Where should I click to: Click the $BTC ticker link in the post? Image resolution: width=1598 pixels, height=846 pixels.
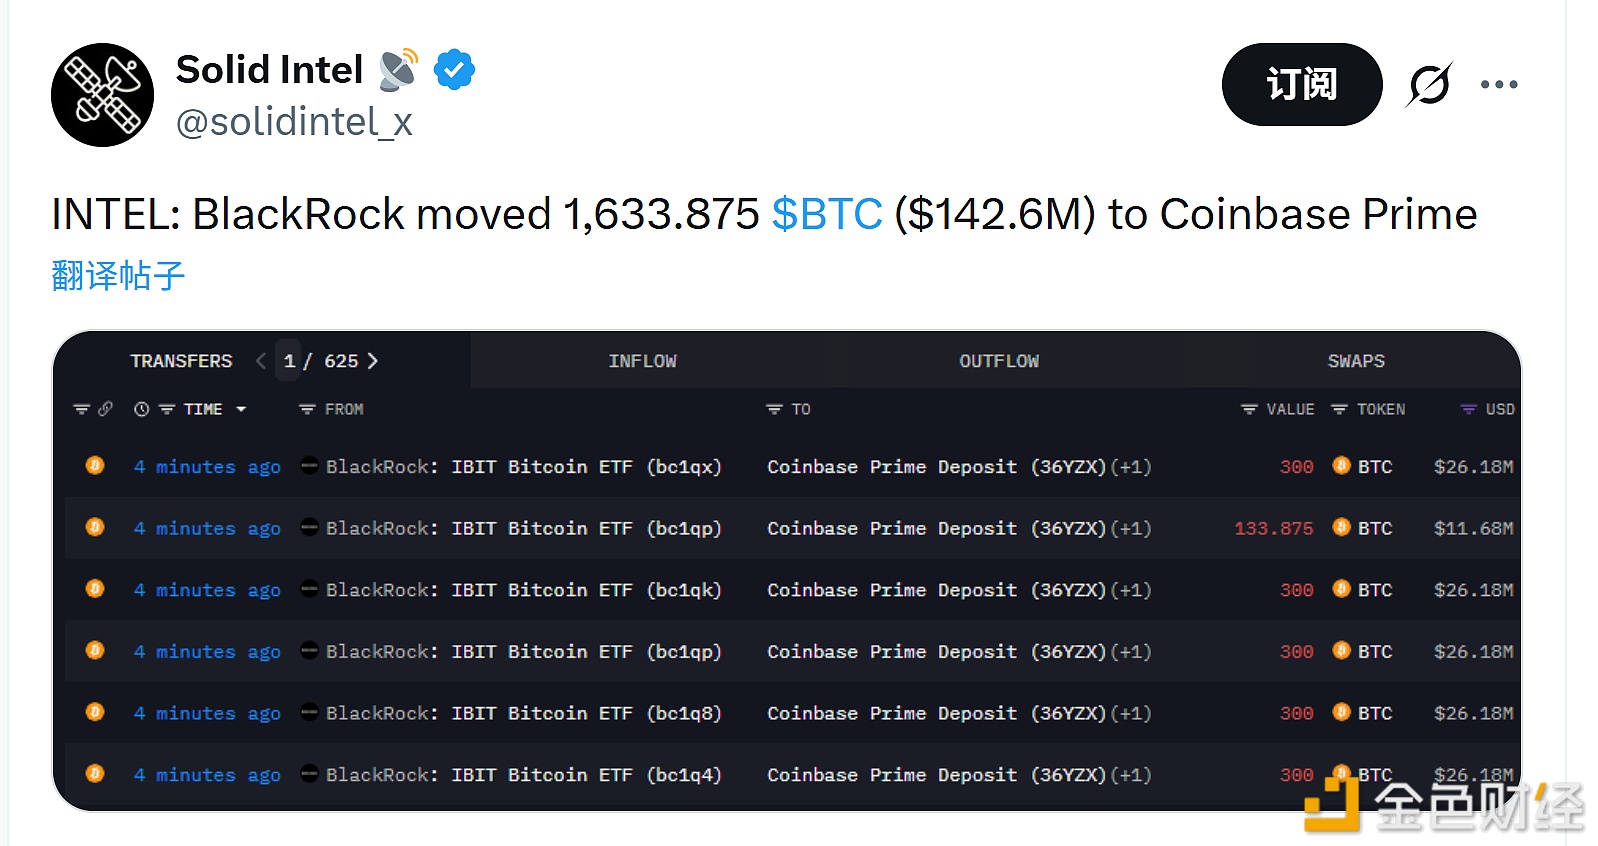[x=827, y=213]
